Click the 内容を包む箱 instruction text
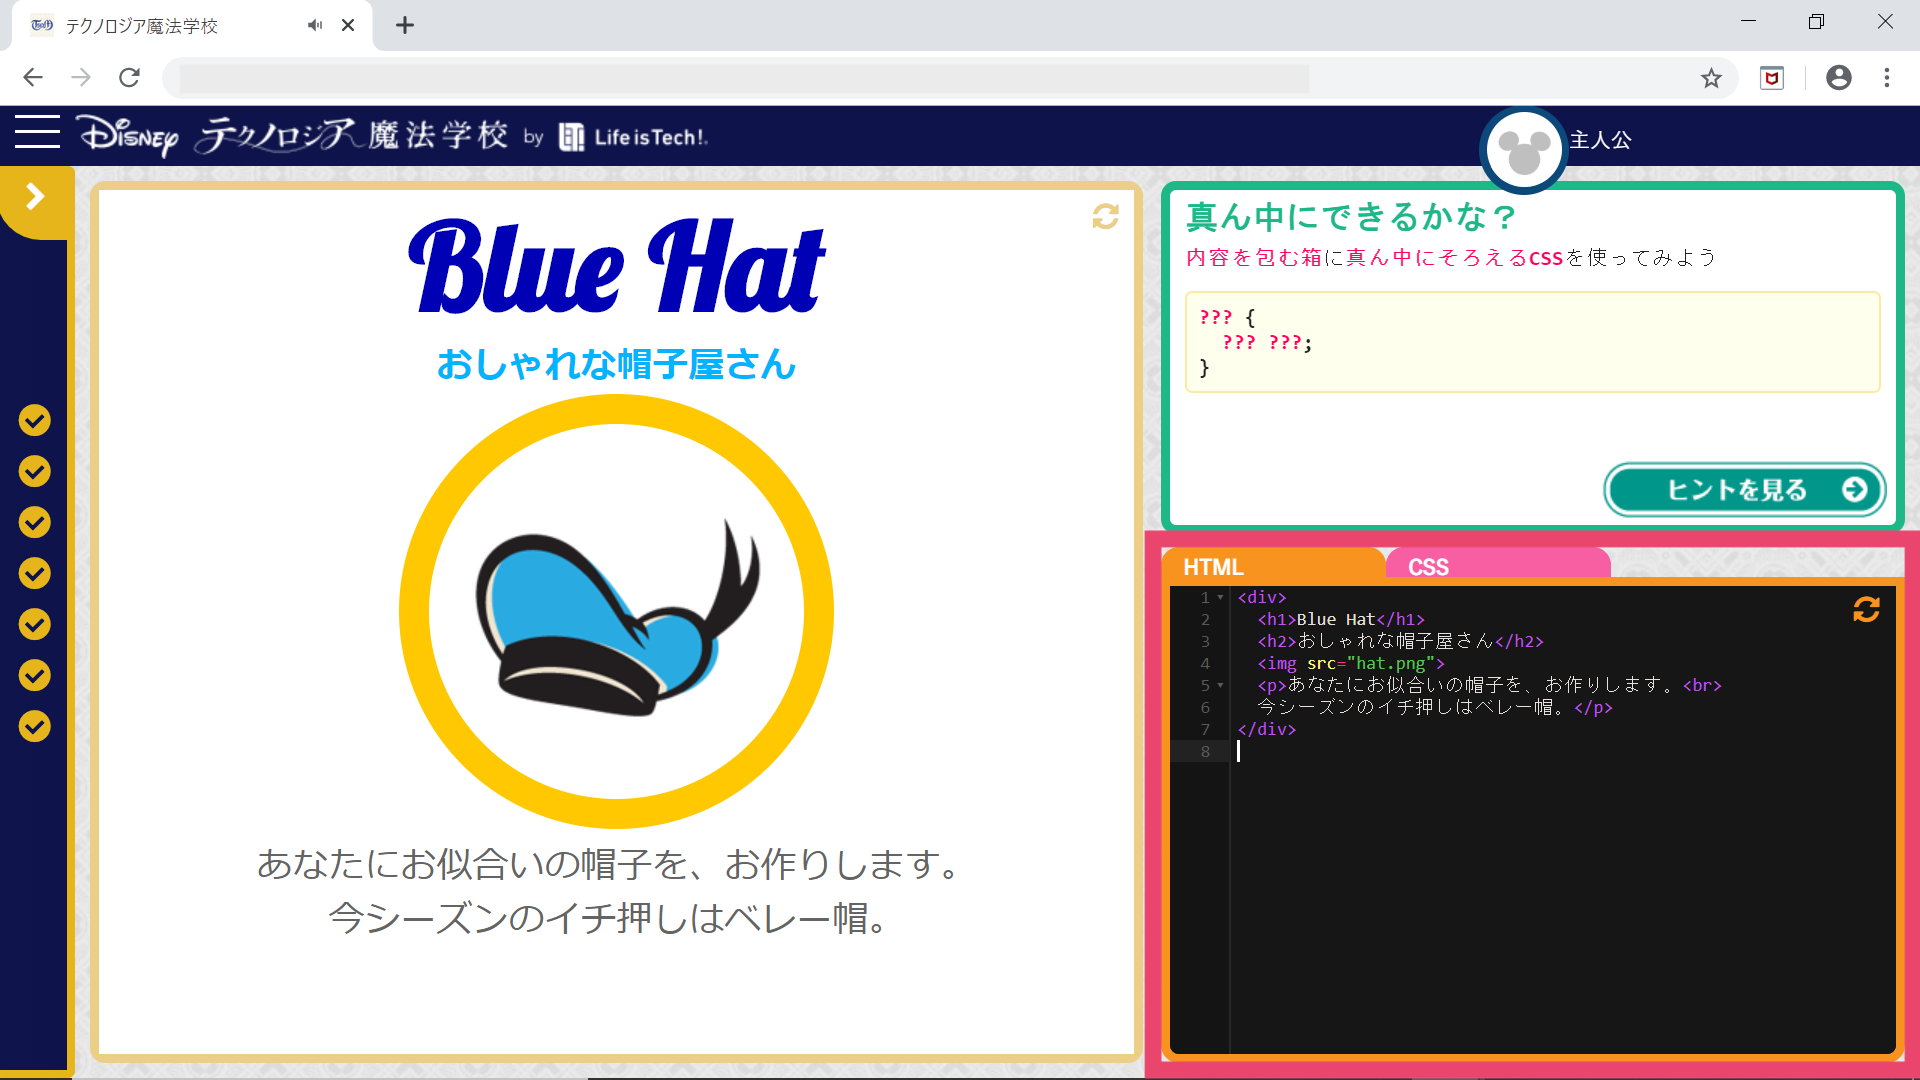This screenshot has width=1920, height=1080. tap(1451, 257)
